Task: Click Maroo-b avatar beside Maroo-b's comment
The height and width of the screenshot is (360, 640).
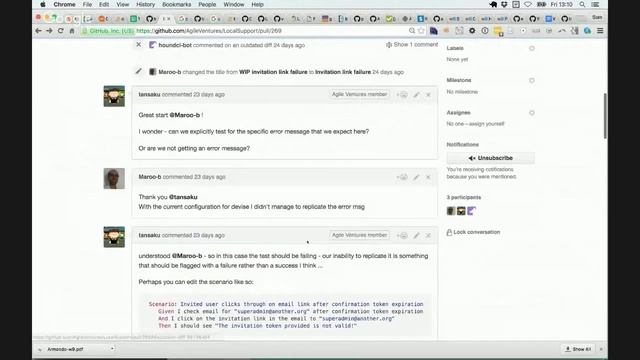Action: coord(114,179)
